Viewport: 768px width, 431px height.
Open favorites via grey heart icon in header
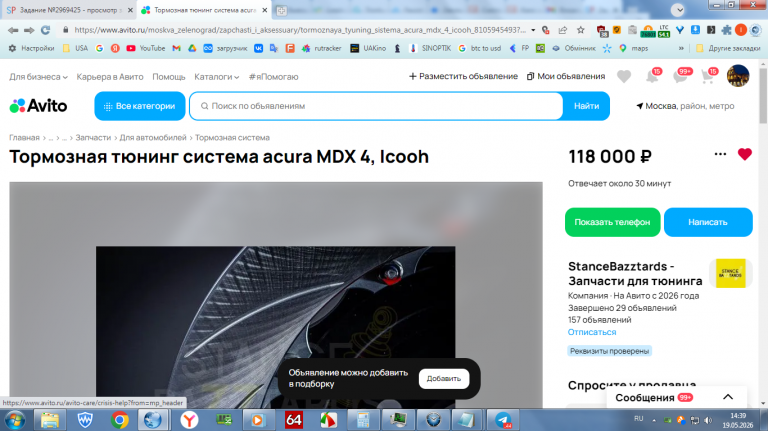pyautogui.click(x=624, y=76)
